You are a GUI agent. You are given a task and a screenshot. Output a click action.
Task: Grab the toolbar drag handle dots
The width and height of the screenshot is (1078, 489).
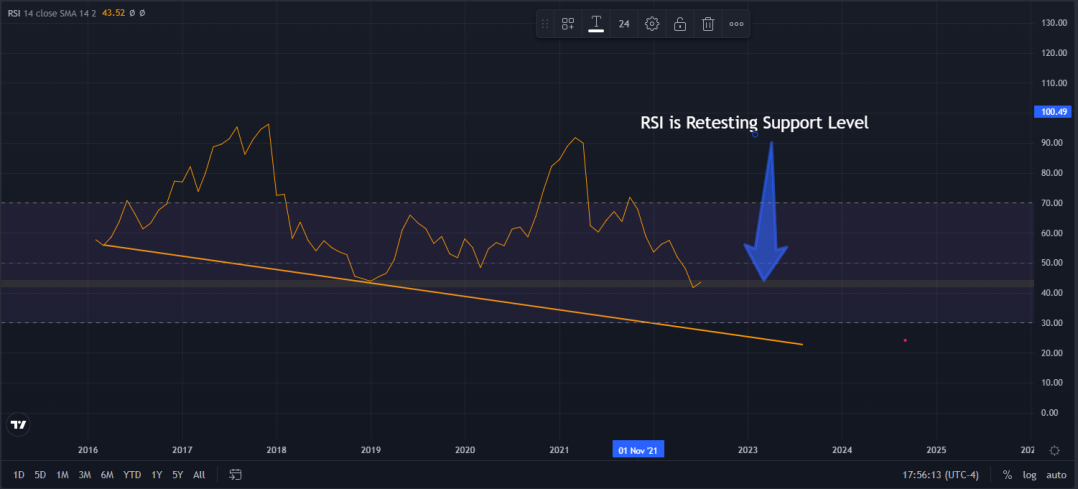pos(545,24)
